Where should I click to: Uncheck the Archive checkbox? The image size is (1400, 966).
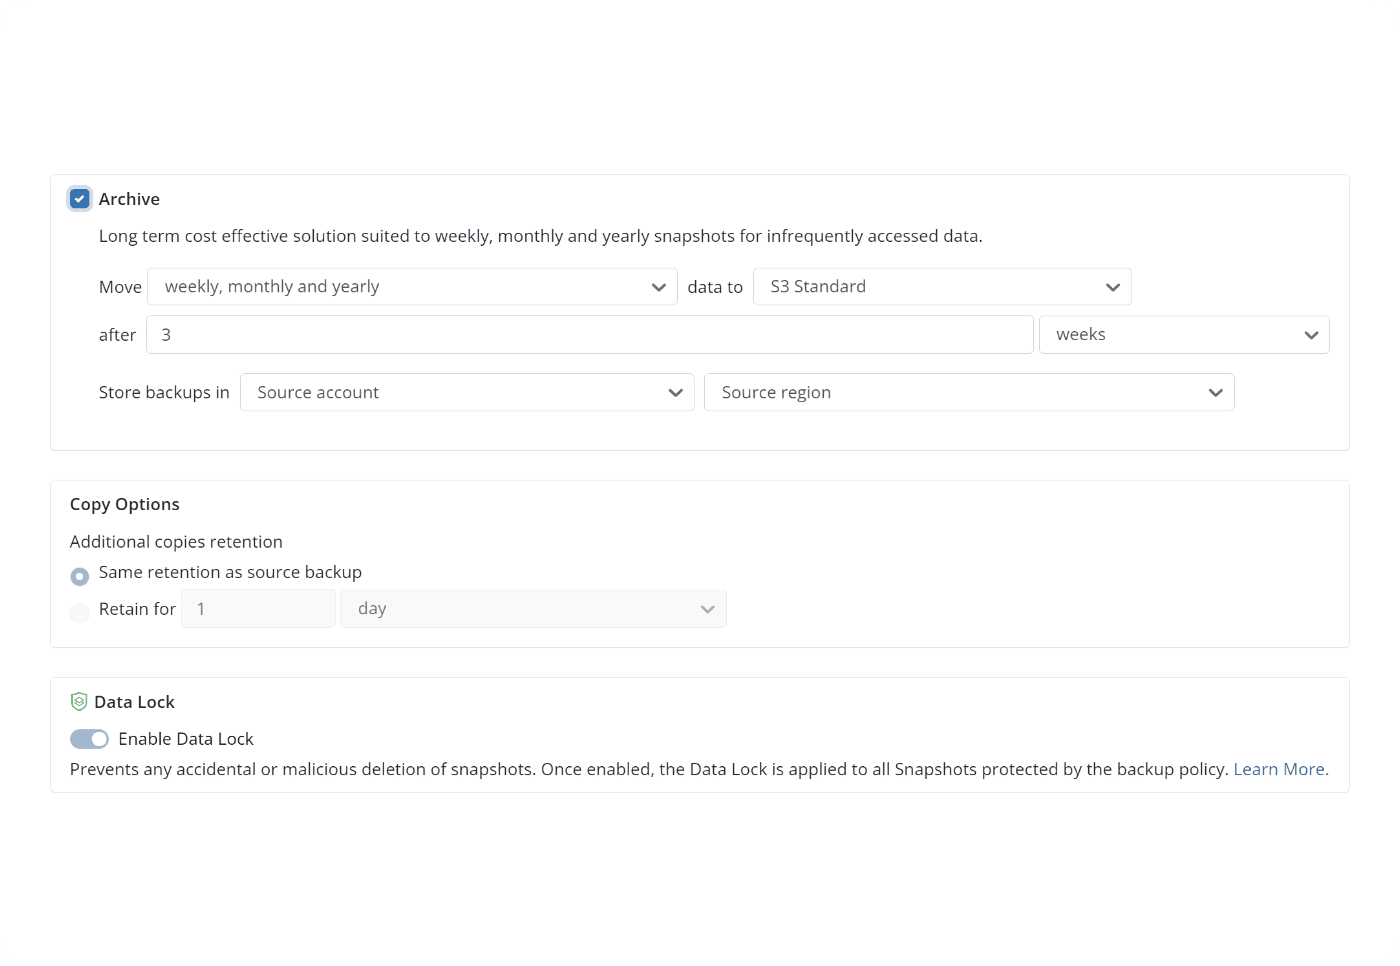80,199
